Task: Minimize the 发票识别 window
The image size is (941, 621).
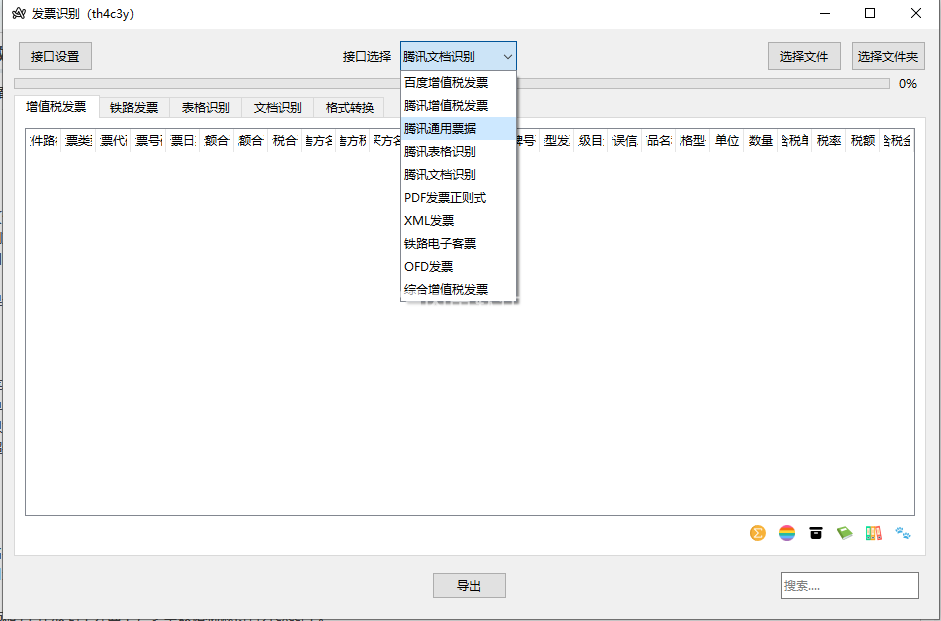Action: (x=825, y=13)
